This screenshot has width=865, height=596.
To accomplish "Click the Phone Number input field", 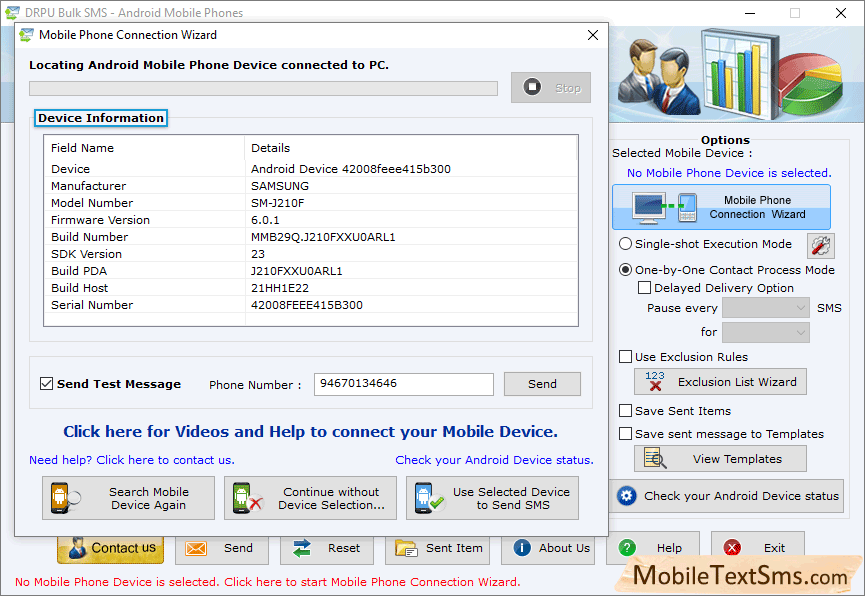I will (x=404, y=384).
